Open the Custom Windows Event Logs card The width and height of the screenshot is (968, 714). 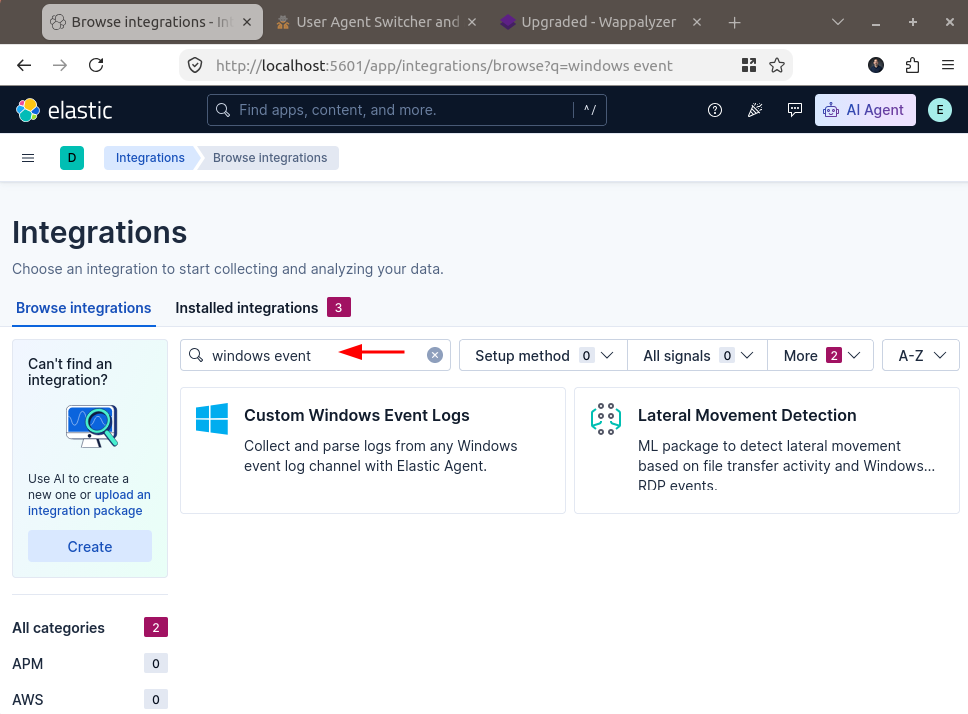coord(373,450)
